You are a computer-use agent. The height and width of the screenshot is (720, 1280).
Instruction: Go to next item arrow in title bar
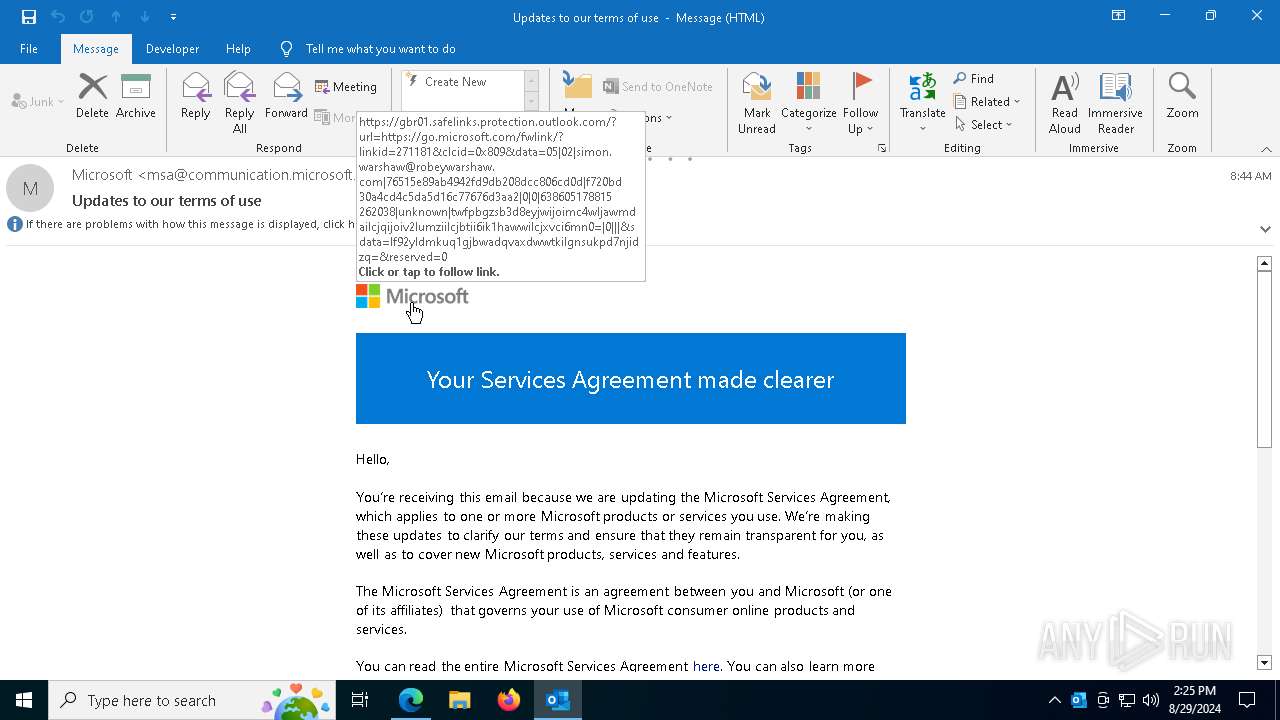[144, 17]
